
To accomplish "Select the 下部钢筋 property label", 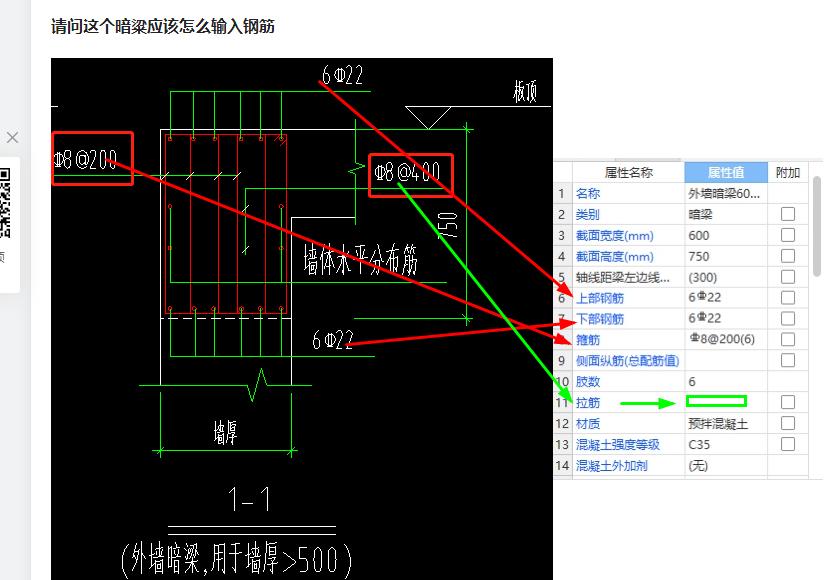I will (x=600, y=319).
